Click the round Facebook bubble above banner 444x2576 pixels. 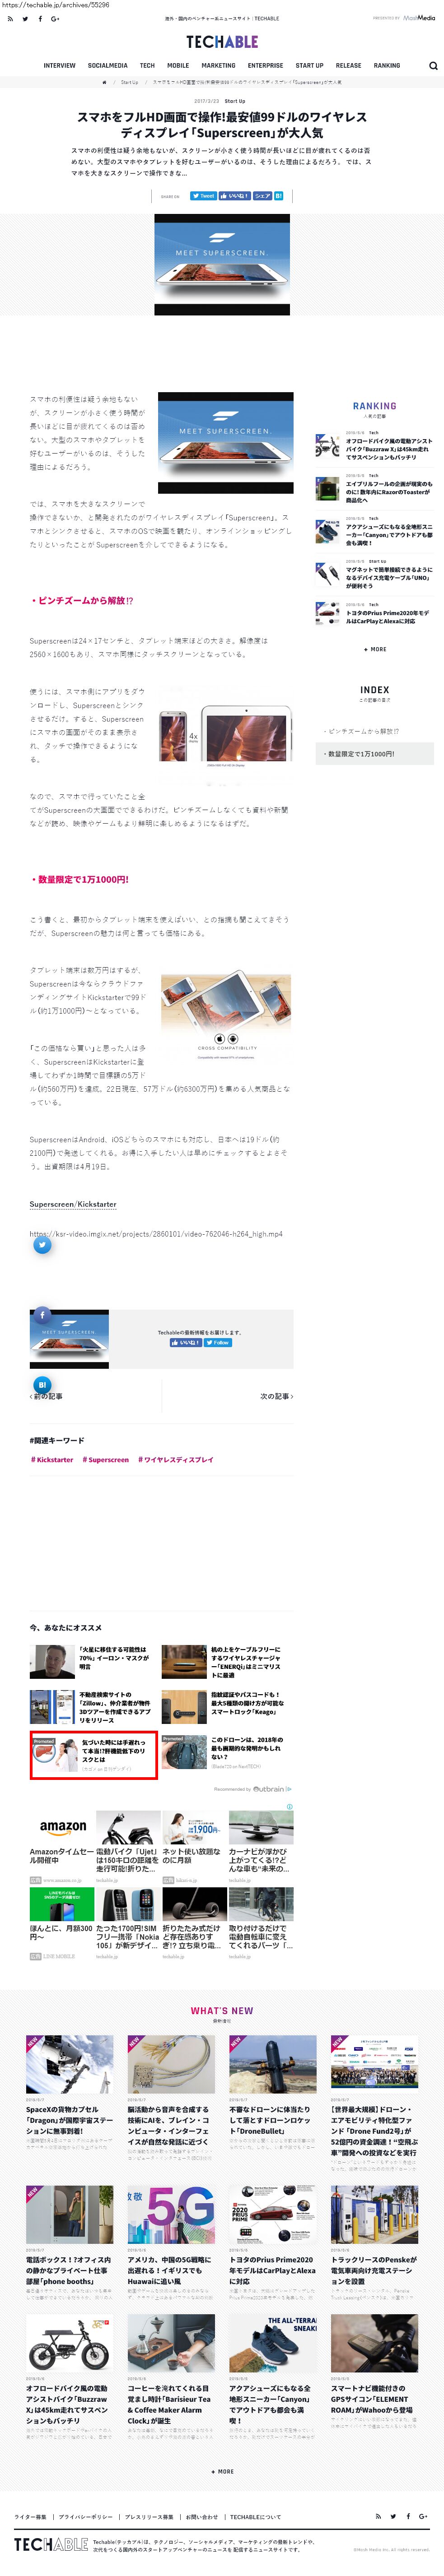42,1315
